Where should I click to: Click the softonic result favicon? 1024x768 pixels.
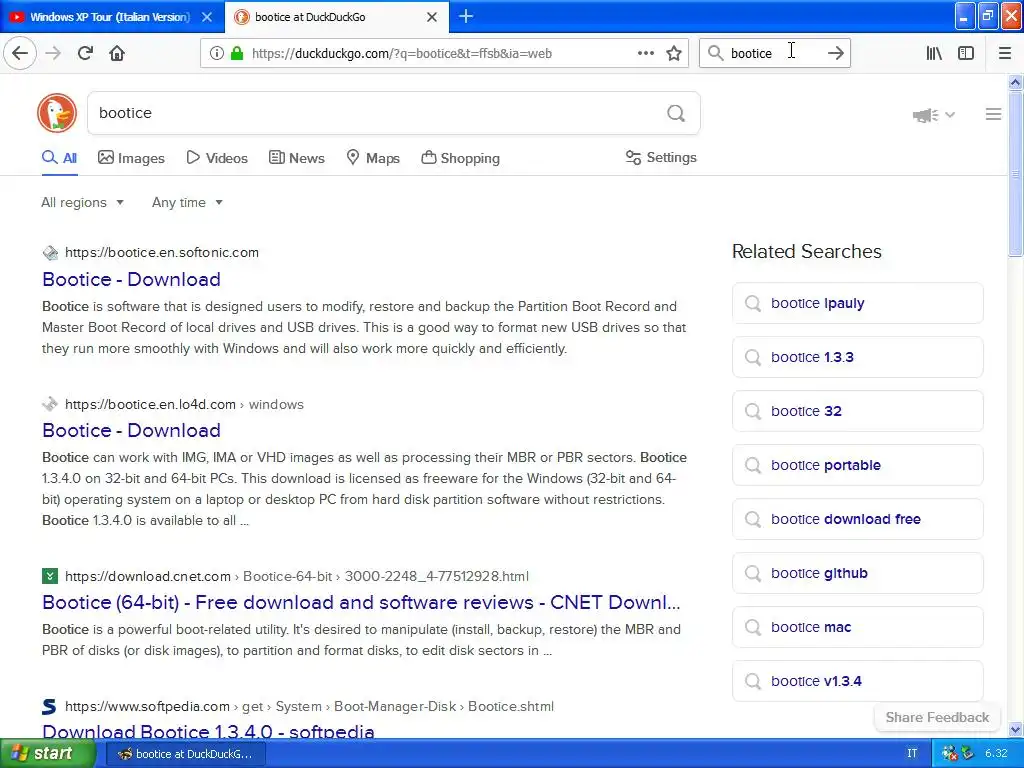tap(50, 253)
